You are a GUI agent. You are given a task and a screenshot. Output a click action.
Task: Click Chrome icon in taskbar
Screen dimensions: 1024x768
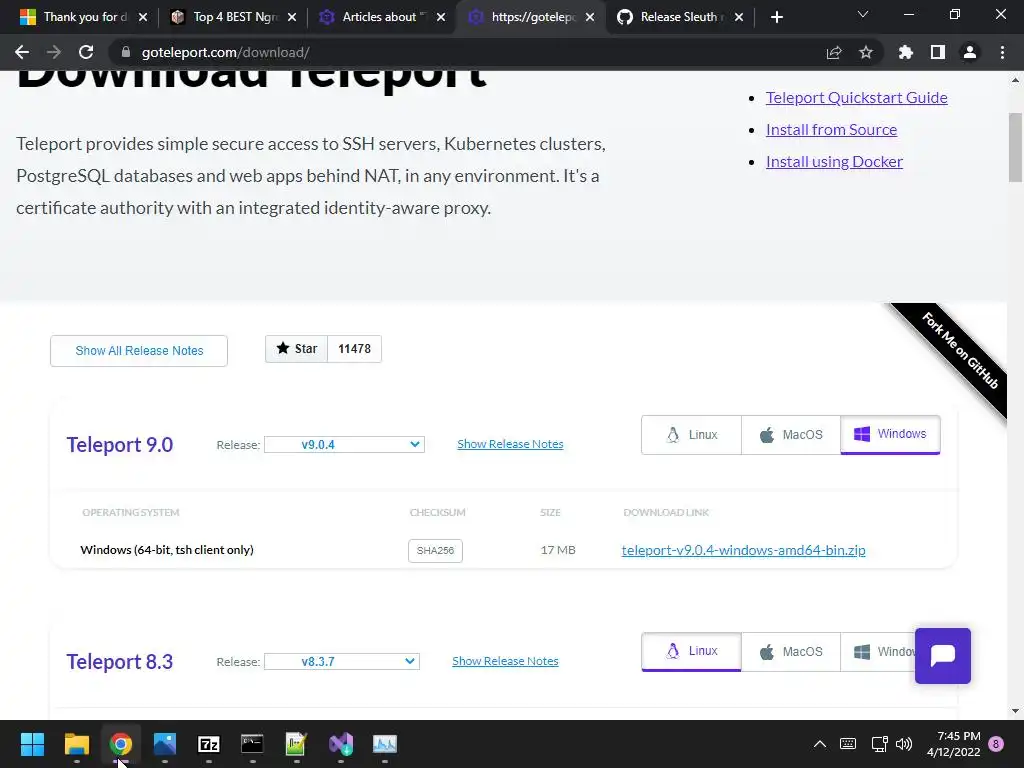(120, 744)
